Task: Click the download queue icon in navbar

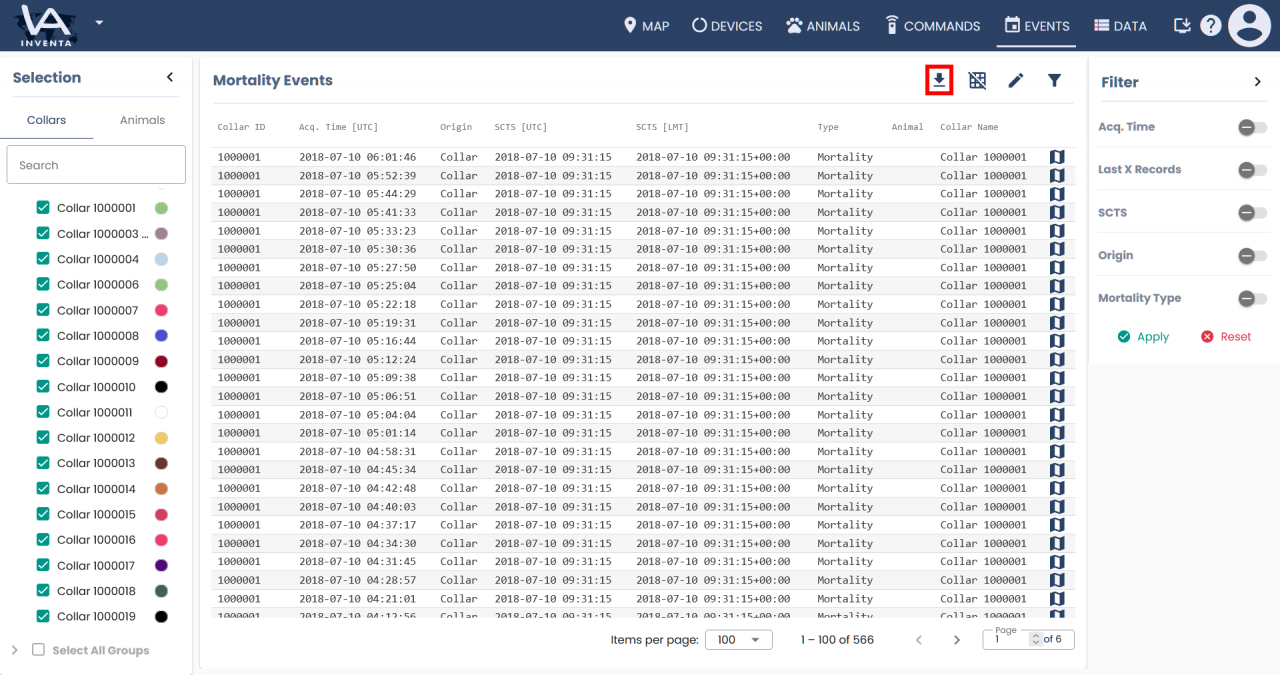Action: click(x=1182, y=26)
